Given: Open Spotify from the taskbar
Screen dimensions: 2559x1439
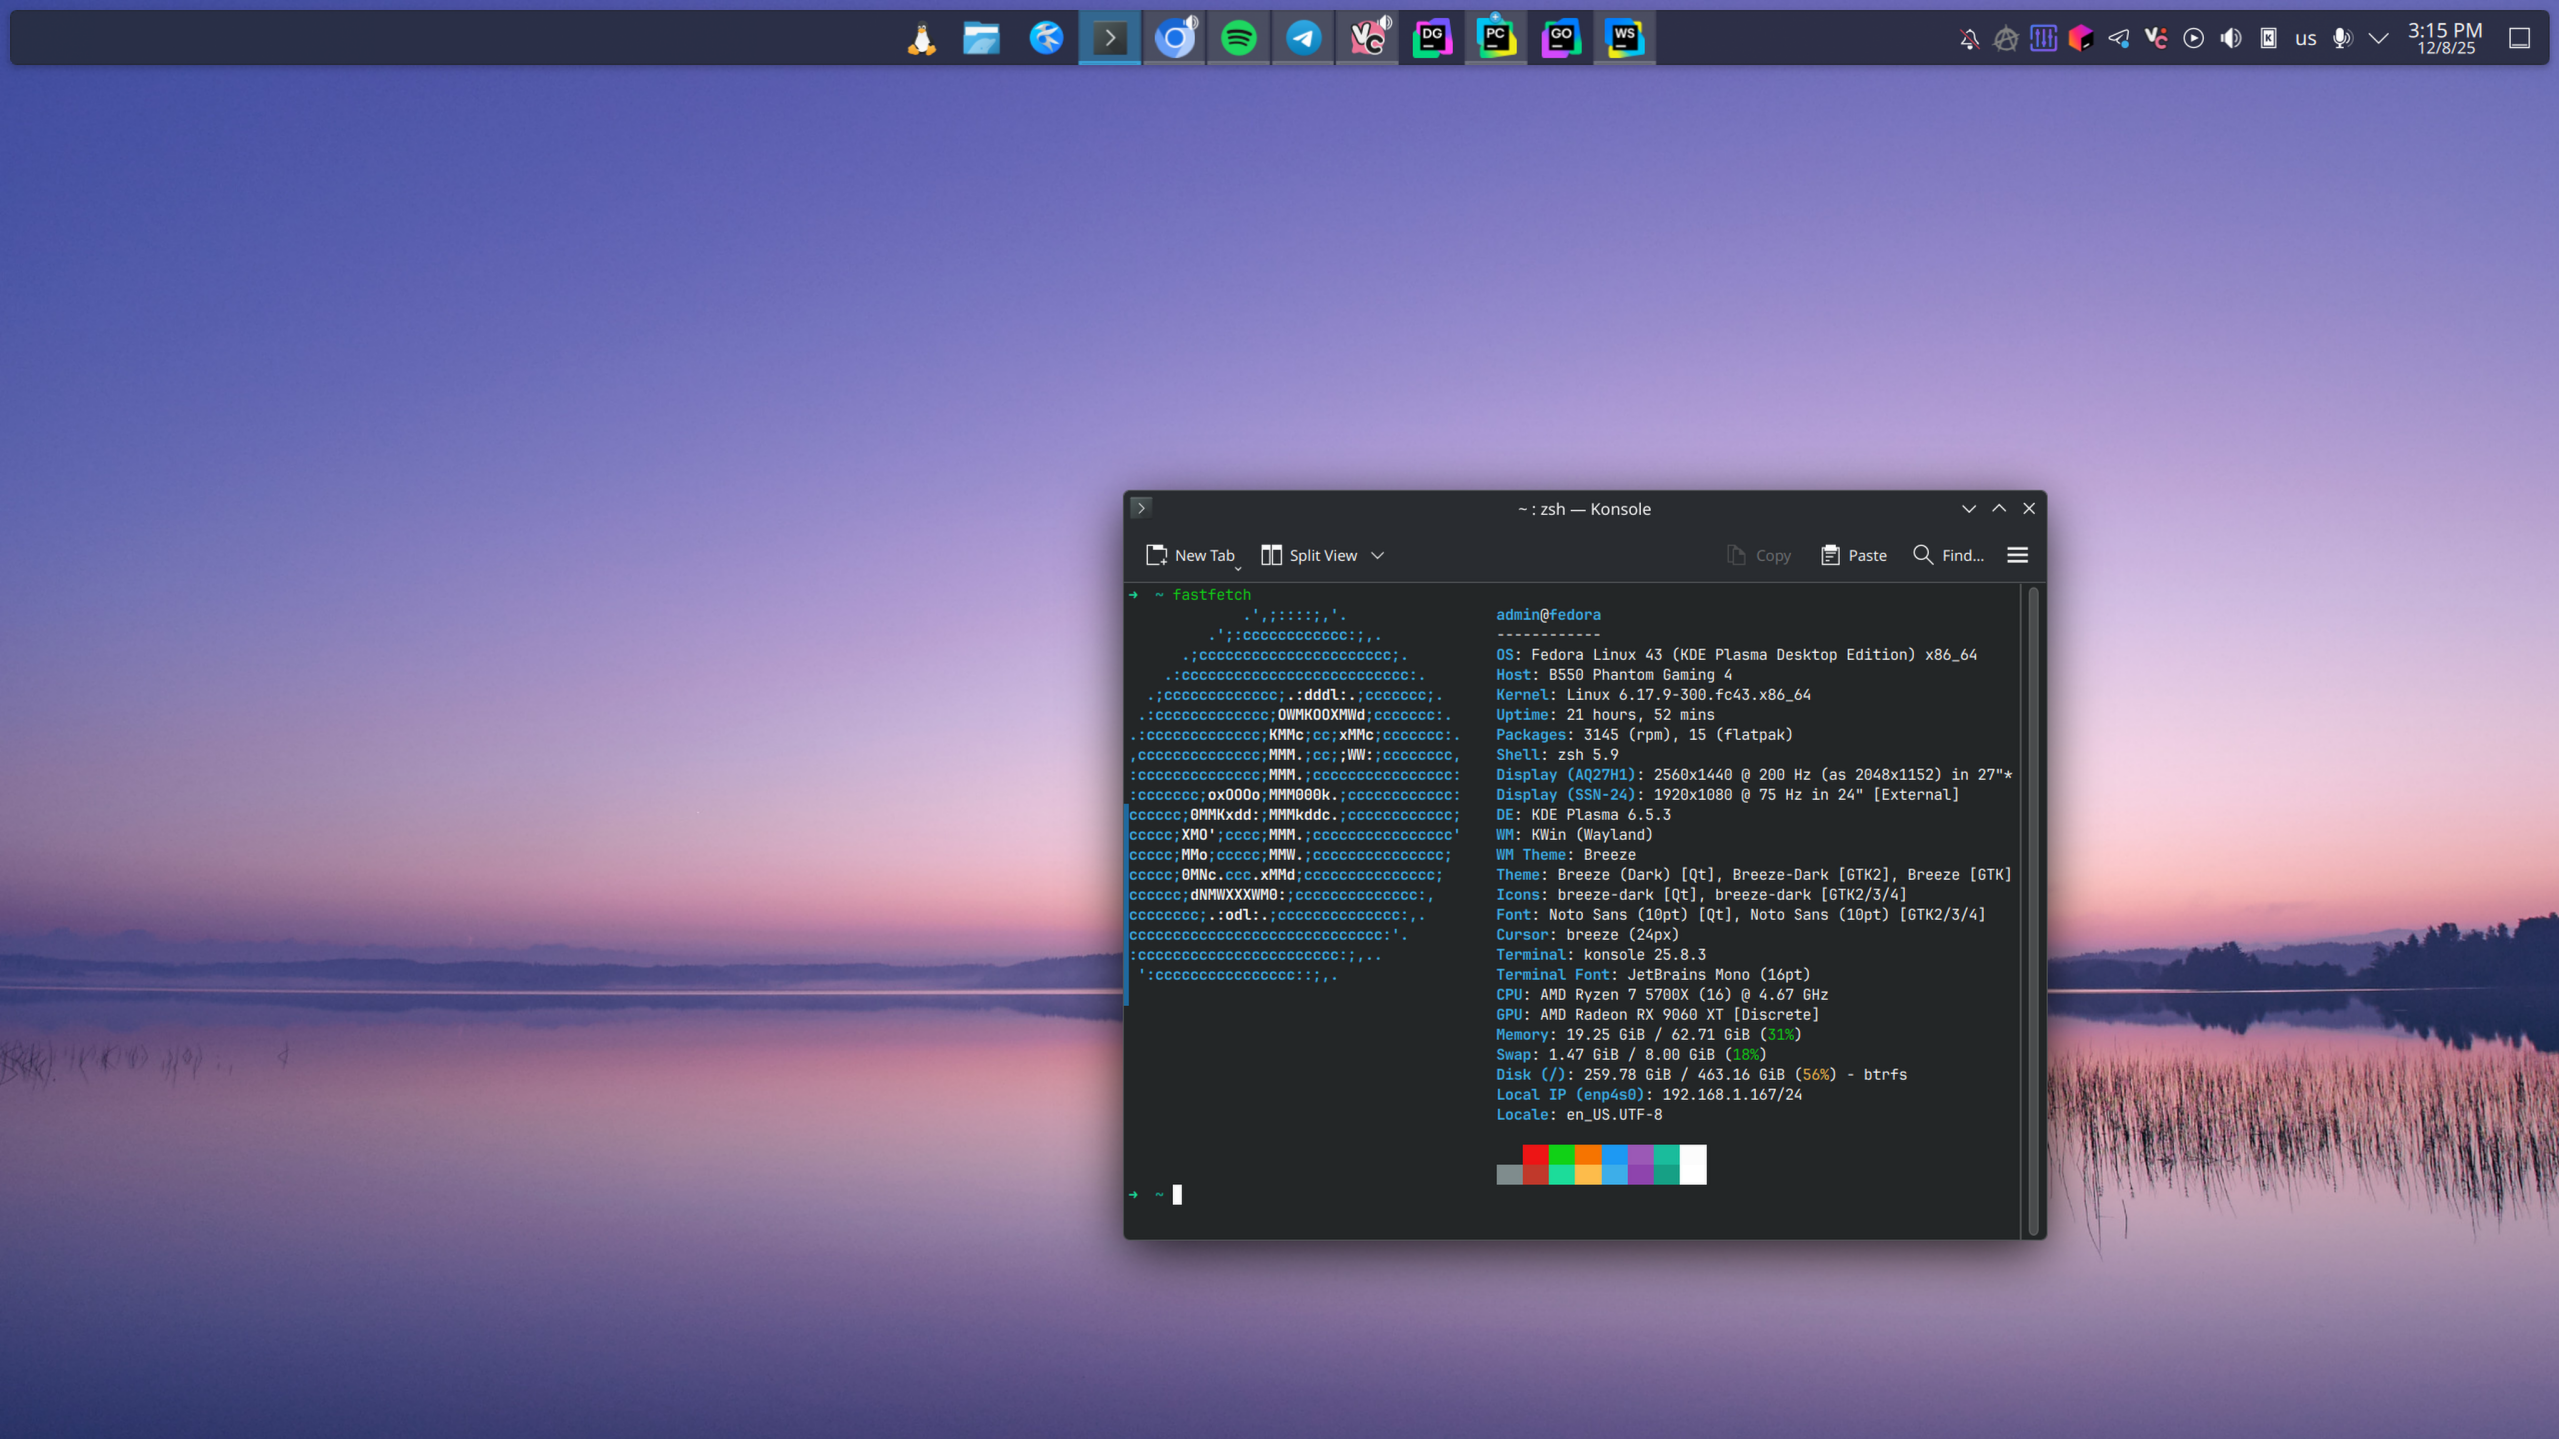Looking at the screenshot, I should (1238, 38).
